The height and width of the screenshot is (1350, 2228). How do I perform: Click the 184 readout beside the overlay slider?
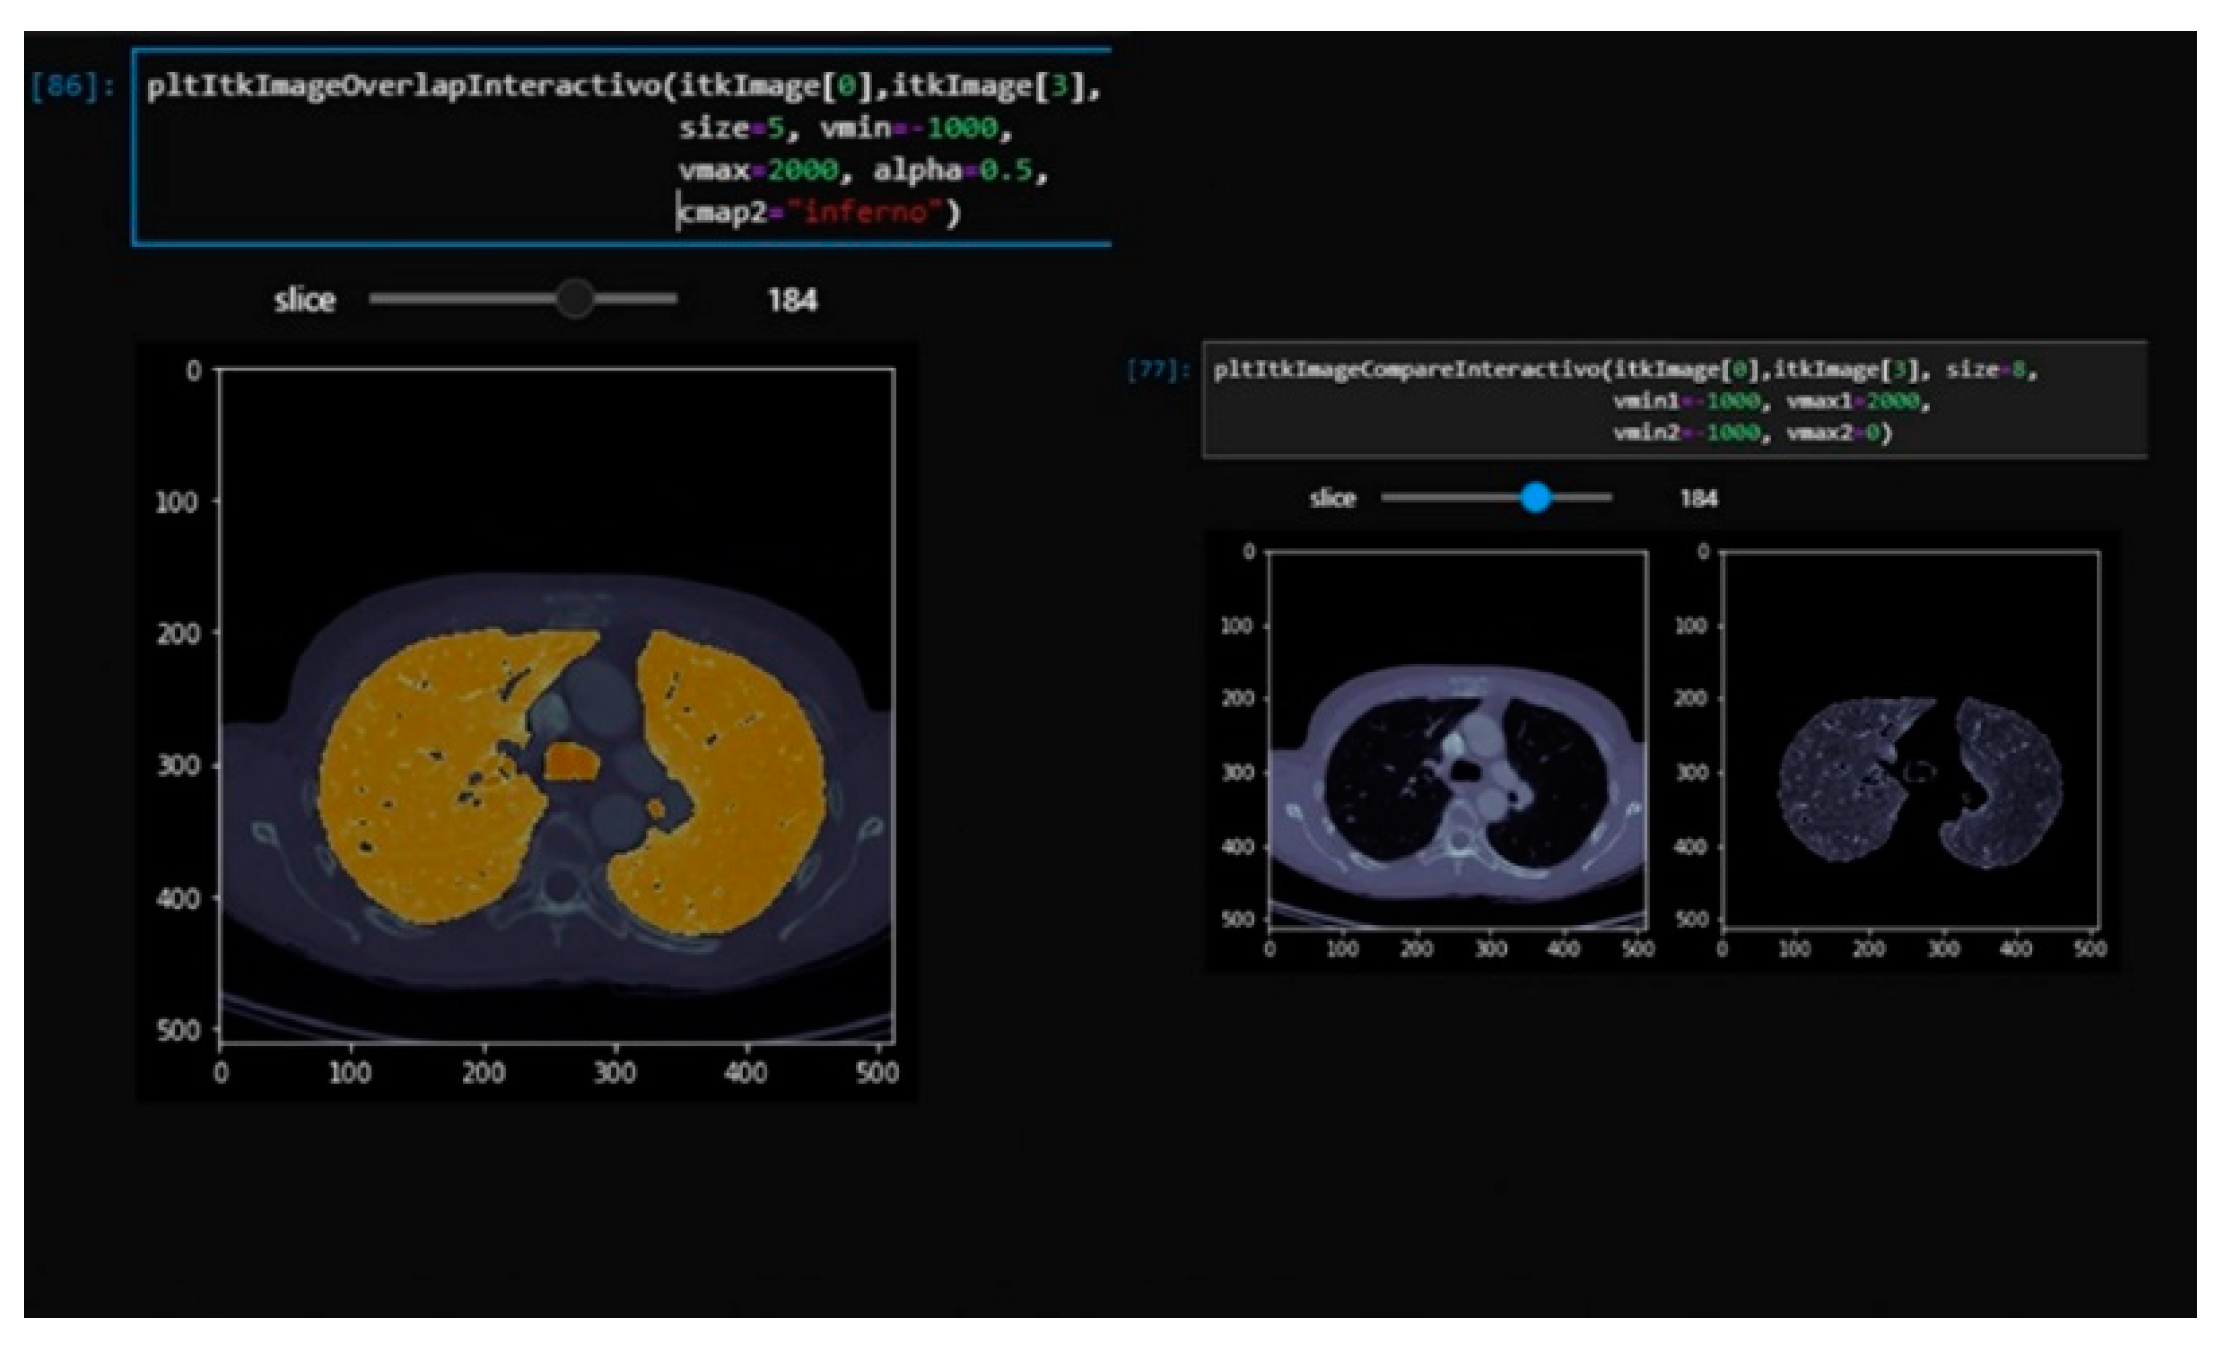point(792,300)
